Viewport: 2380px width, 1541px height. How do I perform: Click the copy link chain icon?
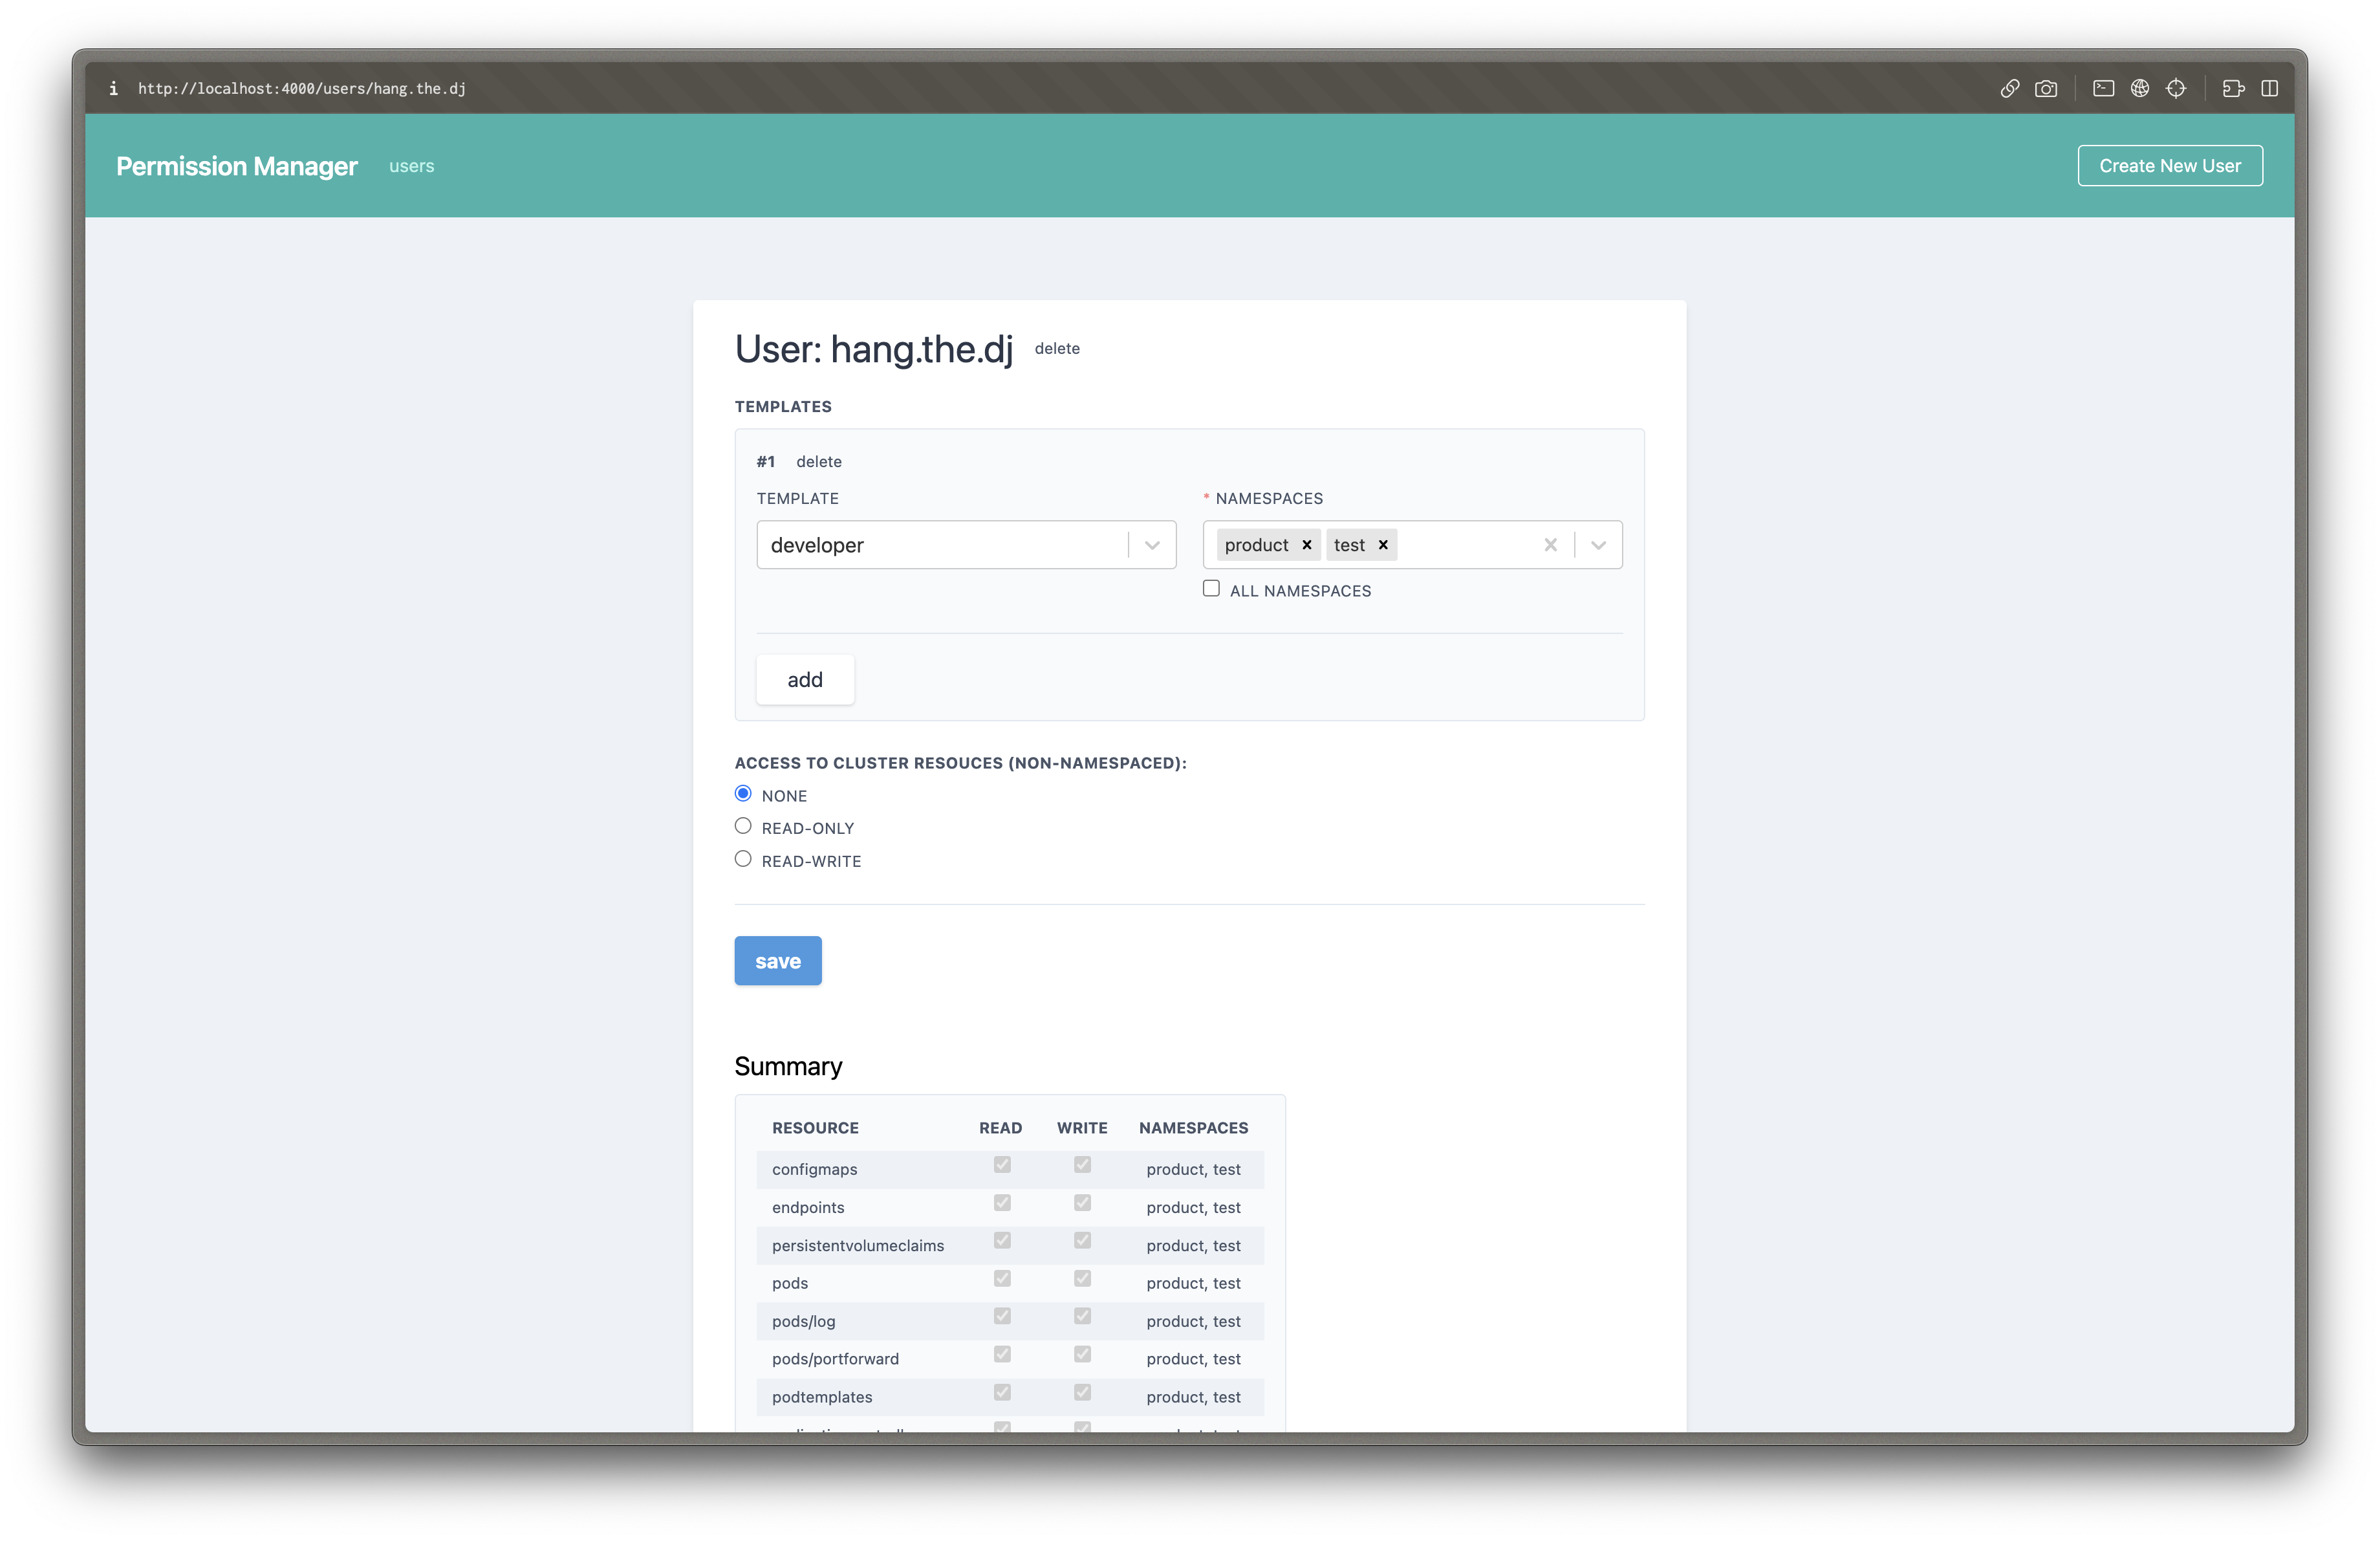[2009, 89]
